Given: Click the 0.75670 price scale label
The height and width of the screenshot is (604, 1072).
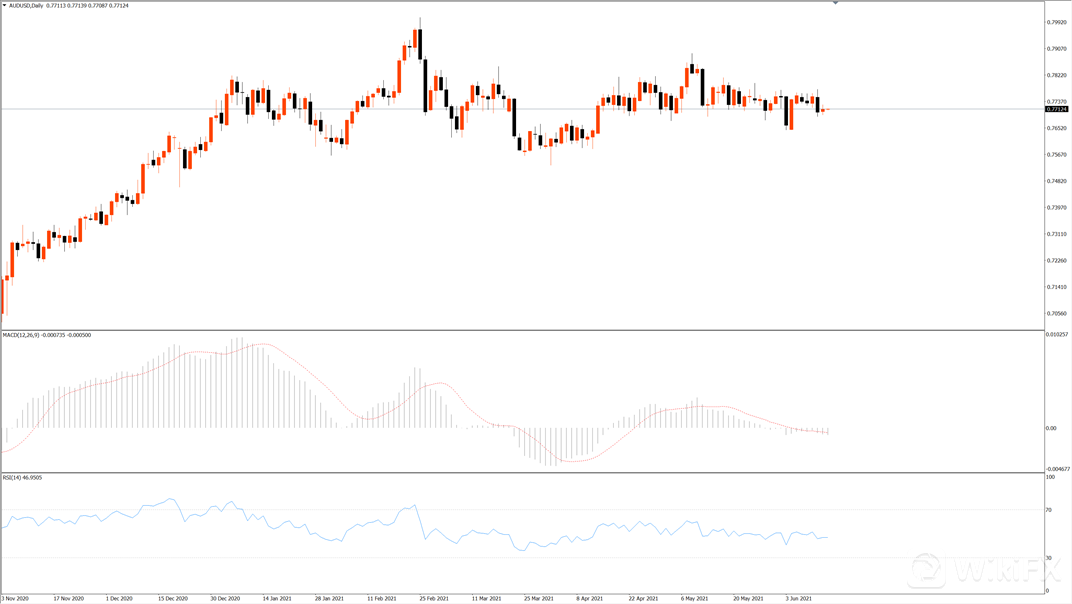Looking at the screenshot, I should coord(1056,155).
